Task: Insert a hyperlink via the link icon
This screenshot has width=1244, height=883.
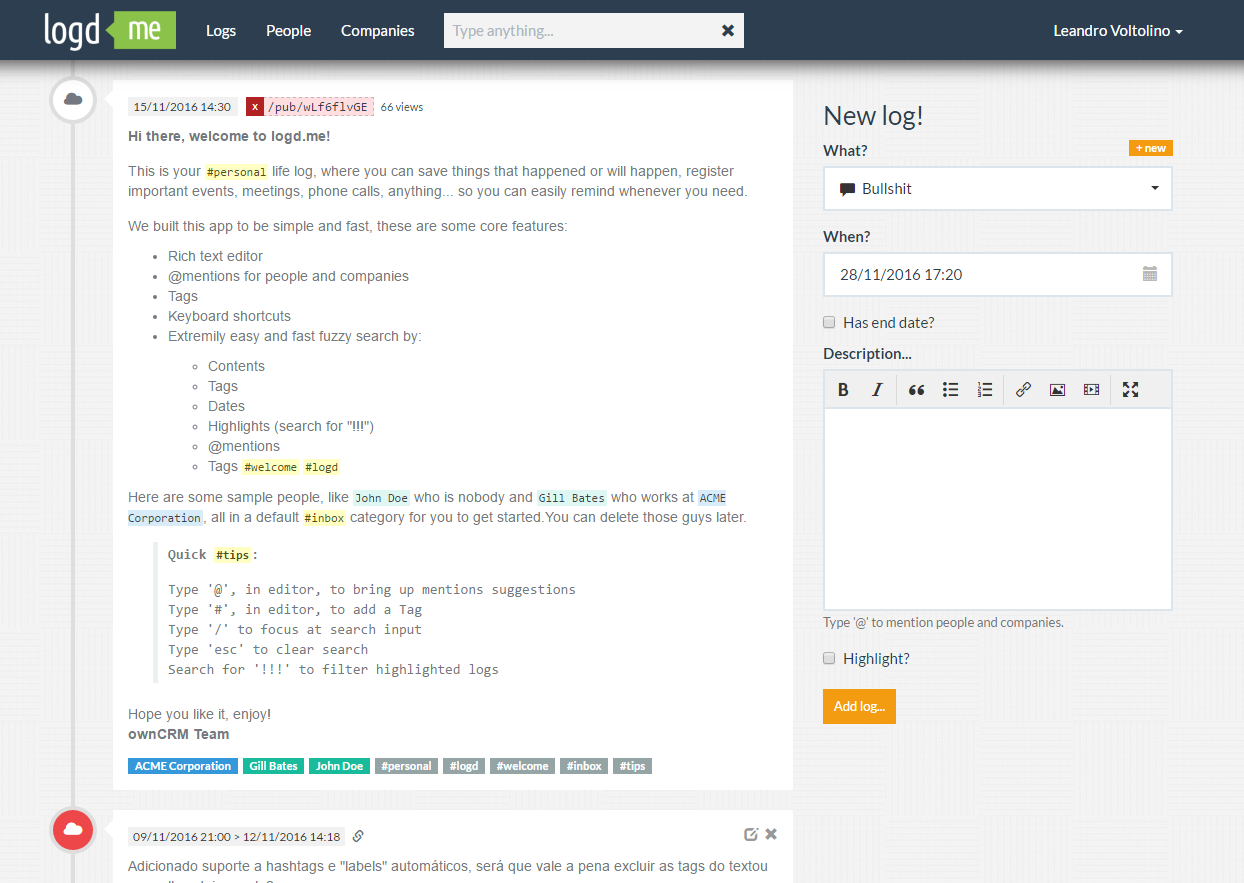Action: click(1023, 390)
